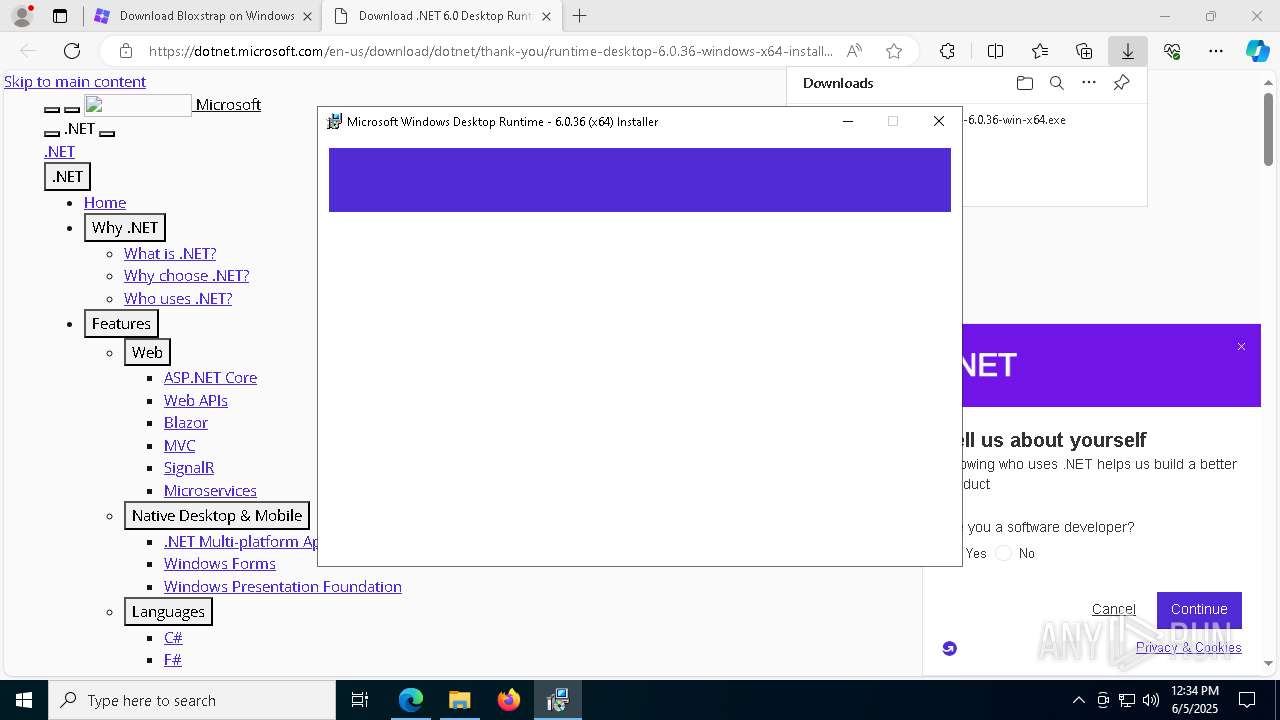This screenshot has height=720, width=1280.
Task: Open the Favorites list icon
Action: point(1040,51)
